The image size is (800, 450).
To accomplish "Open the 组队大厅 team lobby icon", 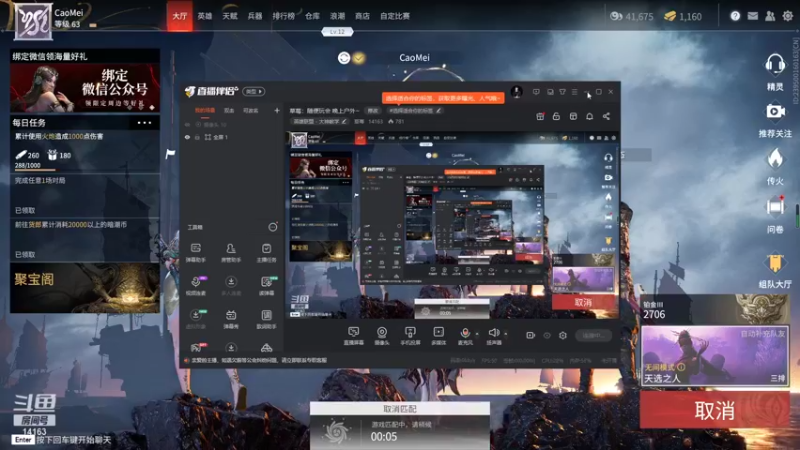I will [x=775, y=264].
